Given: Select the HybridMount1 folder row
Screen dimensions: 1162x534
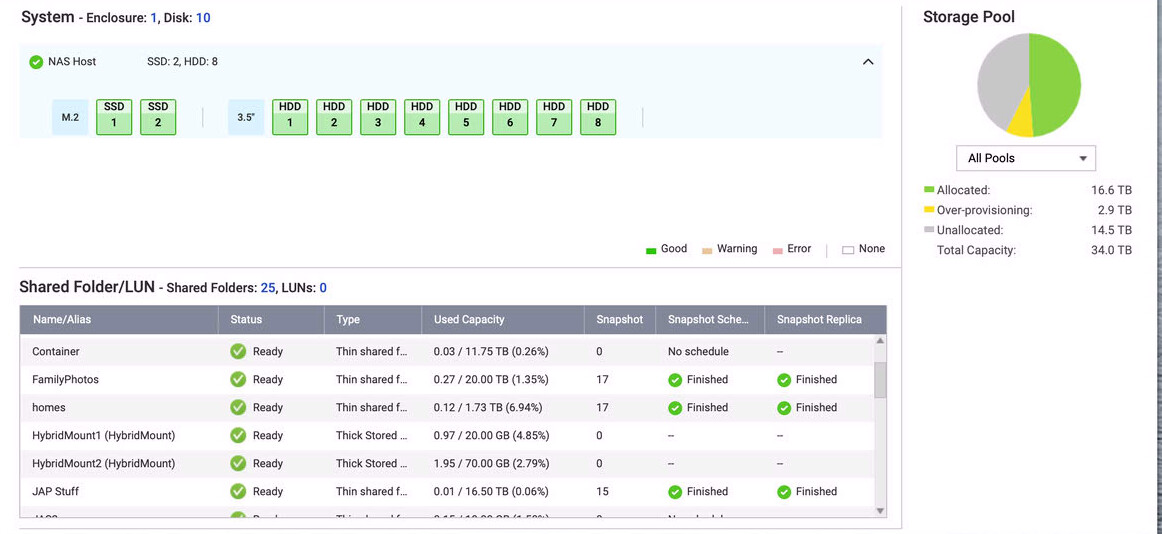Looking at the screenshot, I should tap(103, 436).
